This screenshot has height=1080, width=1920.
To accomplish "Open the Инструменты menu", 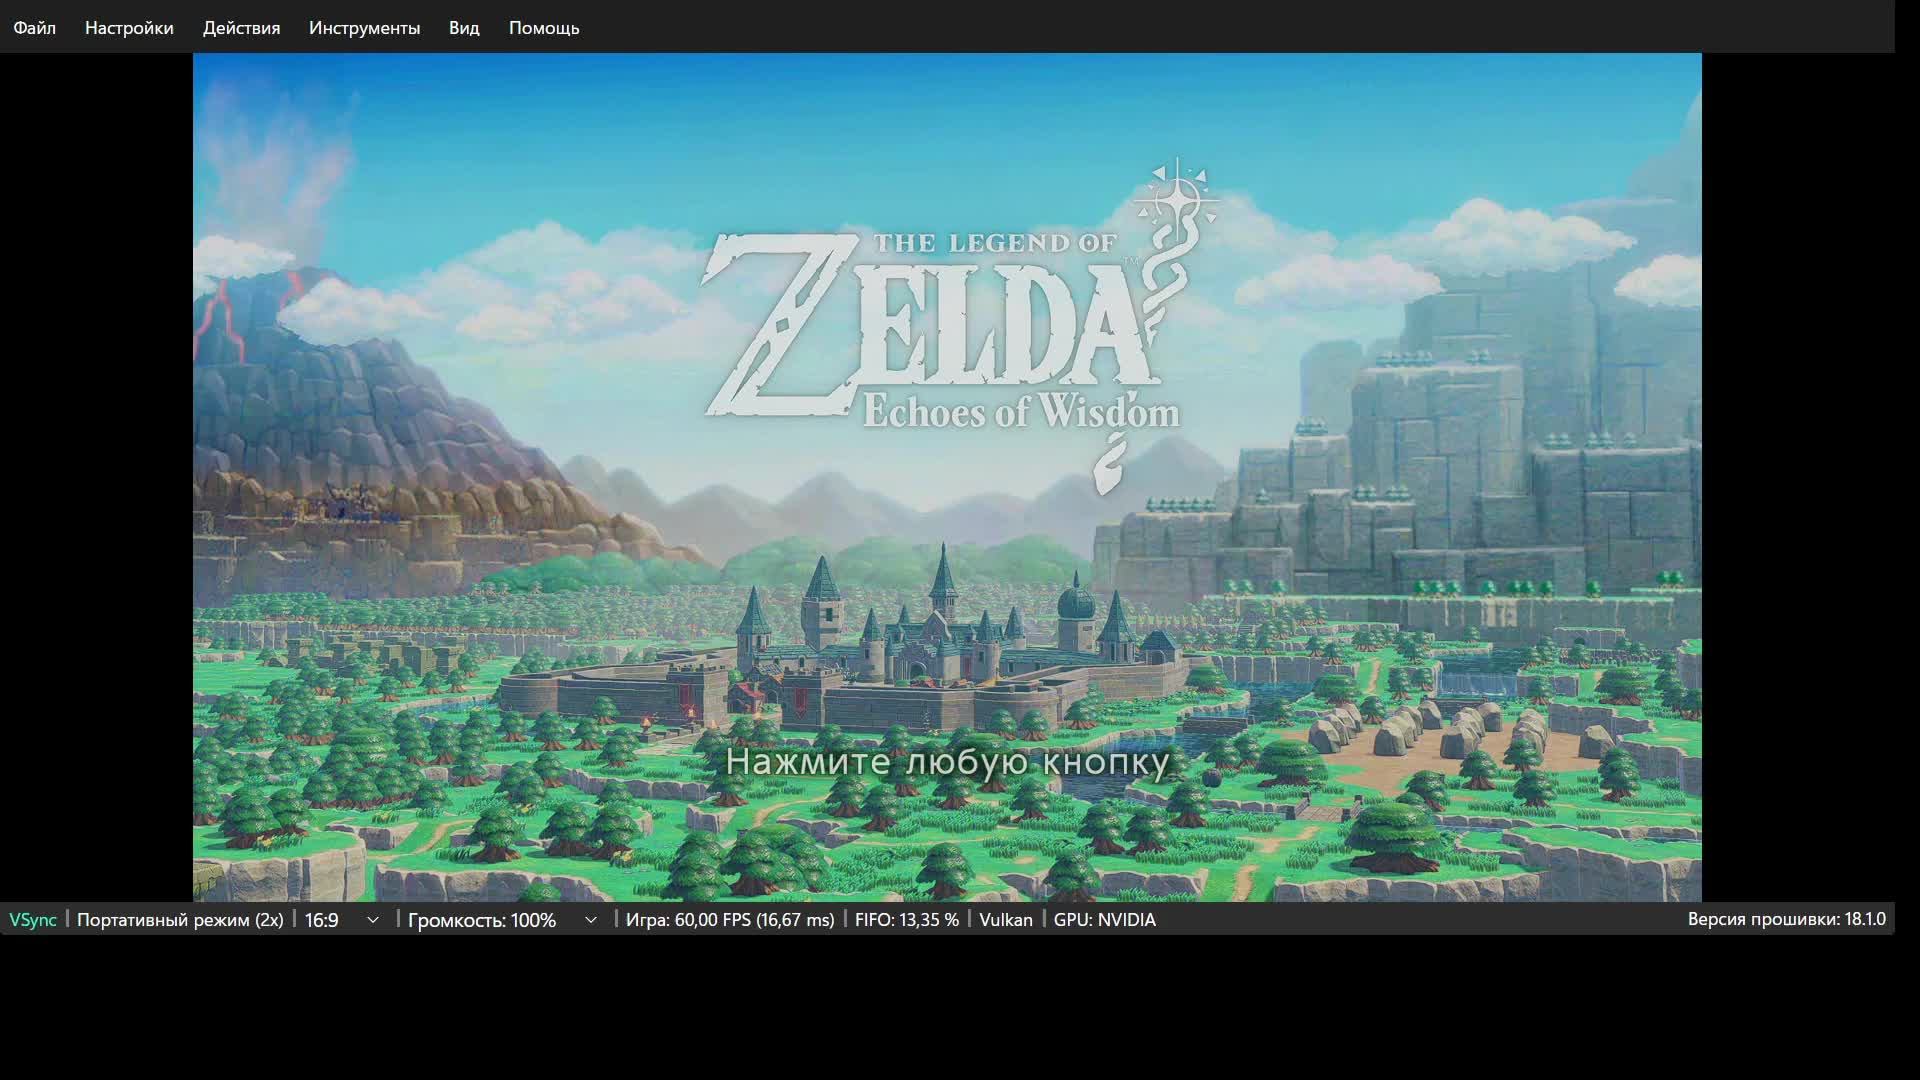I will pyautogui.click(x=364, y=27).
